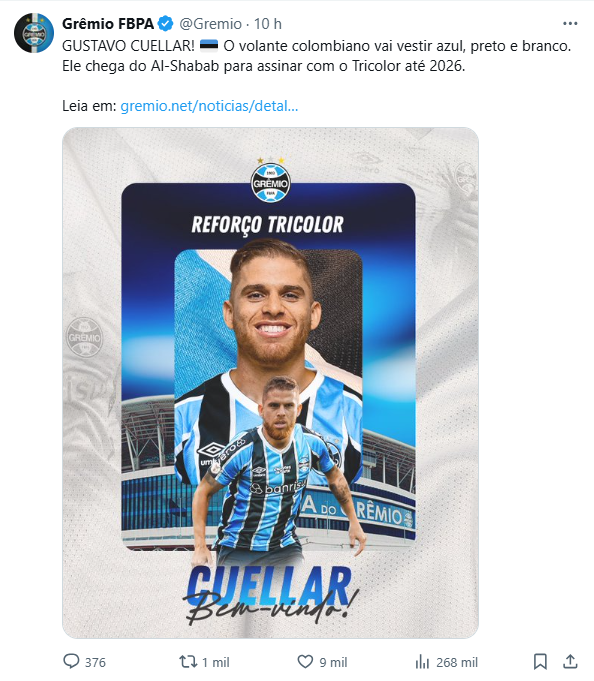Click the reply speech bubble icon
This screenshot has height=681, width=594.
[71, 662]
